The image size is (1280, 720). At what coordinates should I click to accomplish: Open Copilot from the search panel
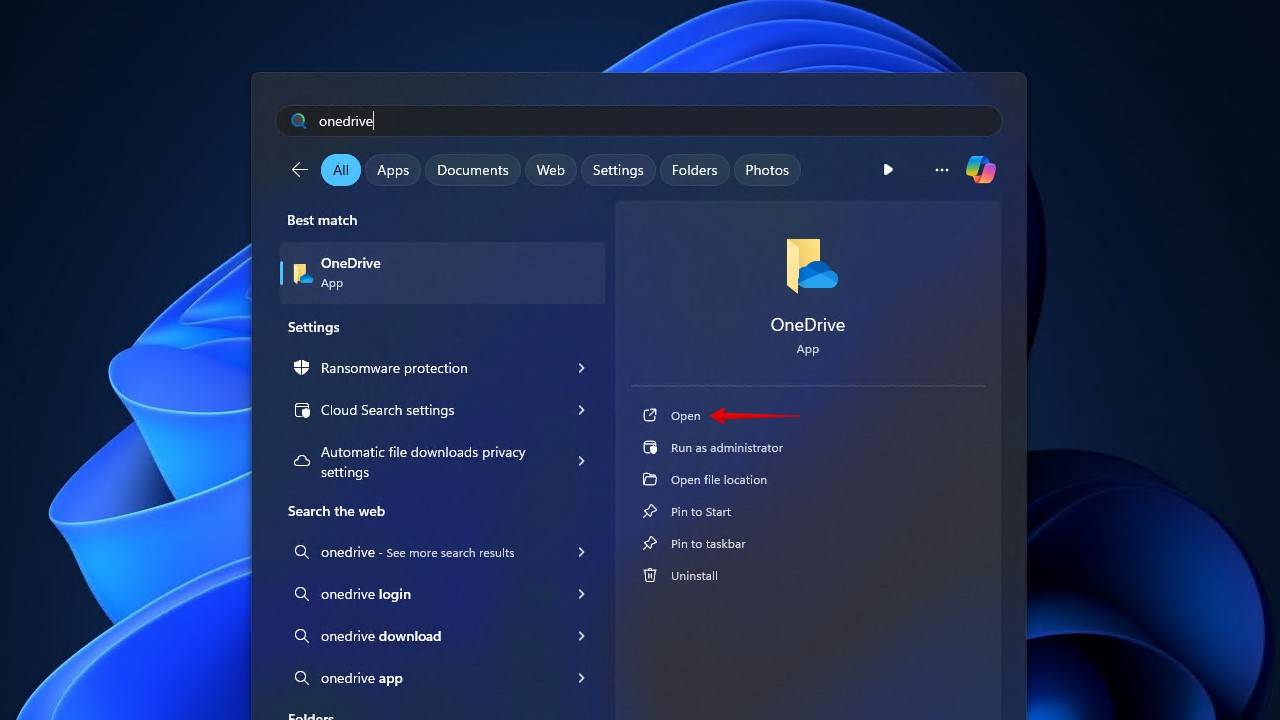(981, 169)
